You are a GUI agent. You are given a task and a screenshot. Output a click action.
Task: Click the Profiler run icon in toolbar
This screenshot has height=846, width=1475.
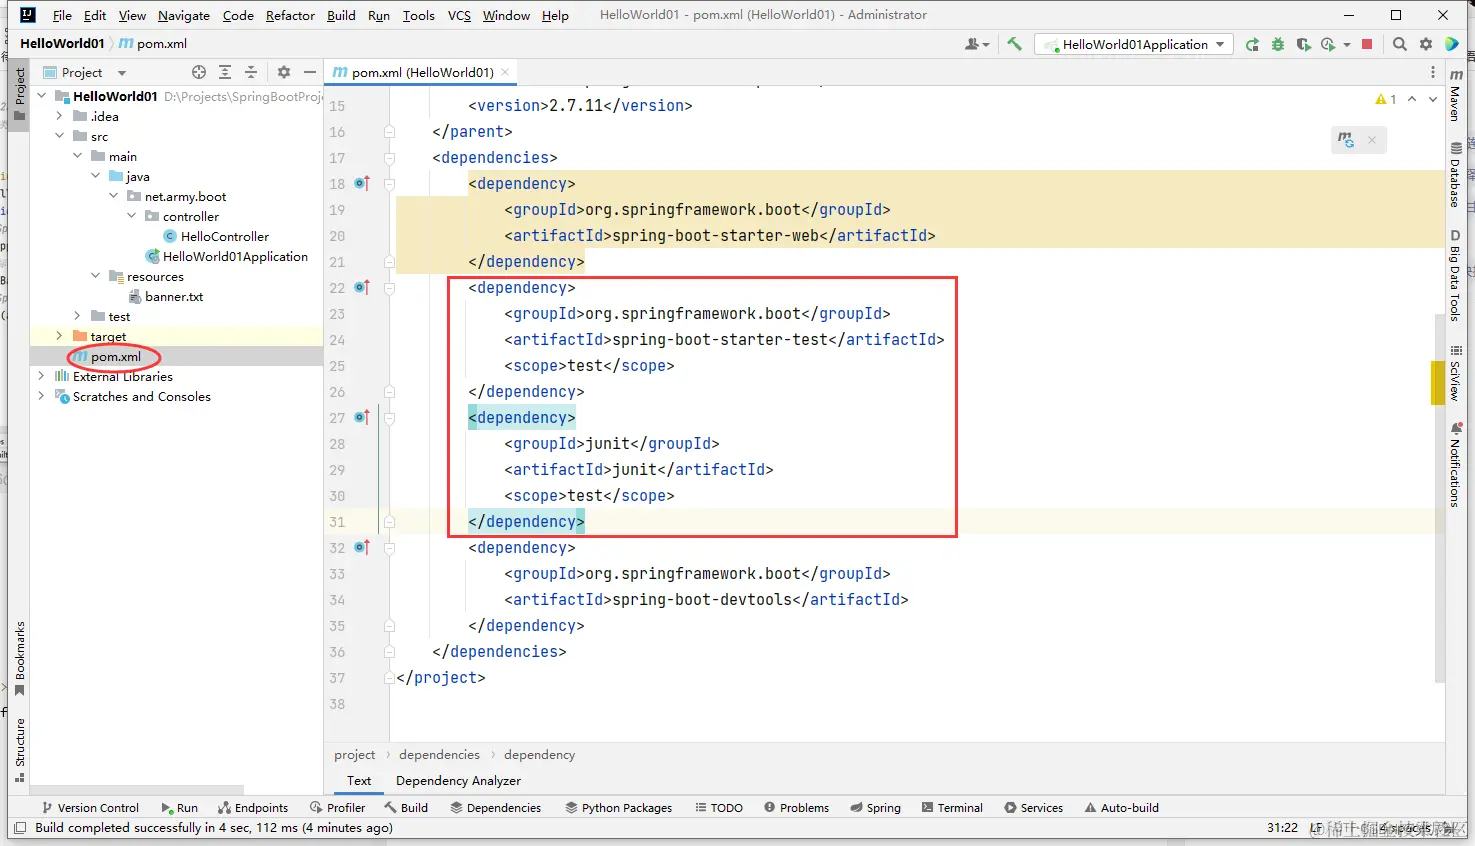click(x=1328, y=44)
